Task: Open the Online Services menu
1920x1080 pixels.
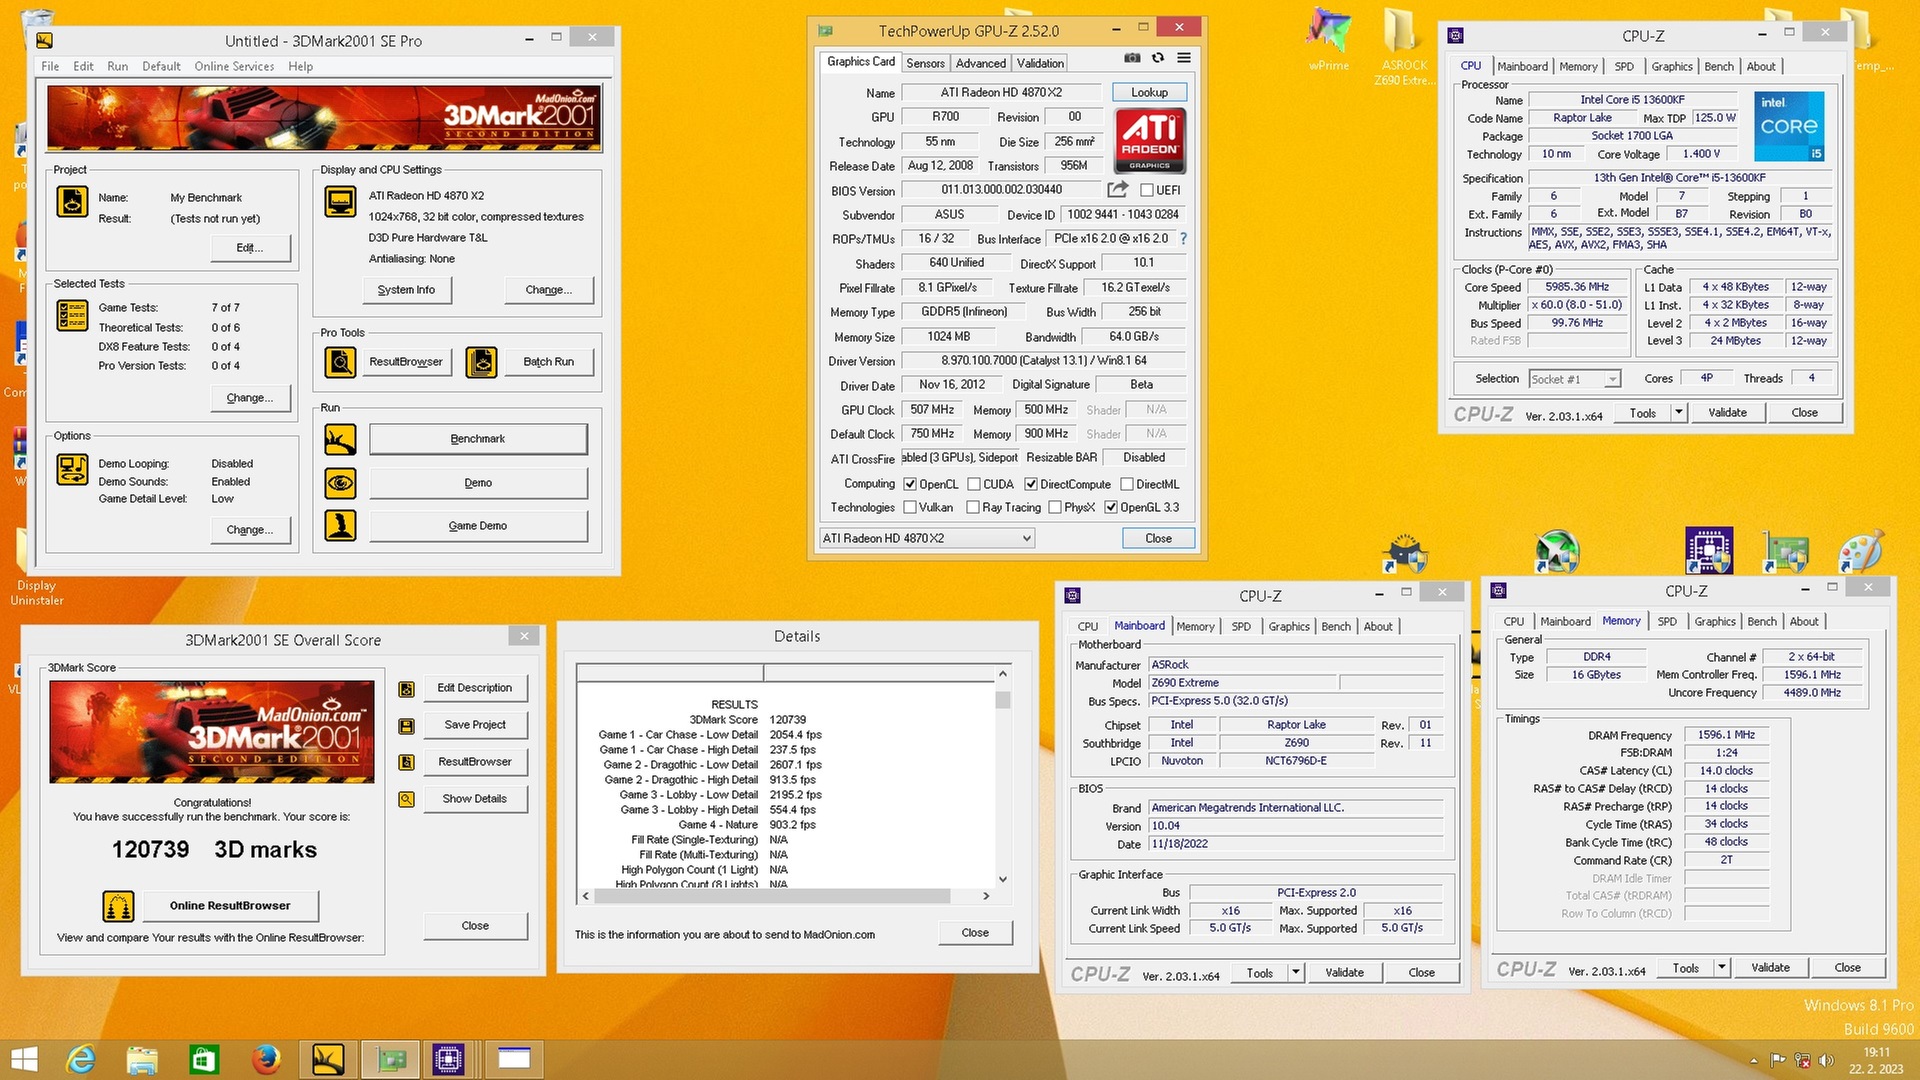Action: (x=234, y=66)
